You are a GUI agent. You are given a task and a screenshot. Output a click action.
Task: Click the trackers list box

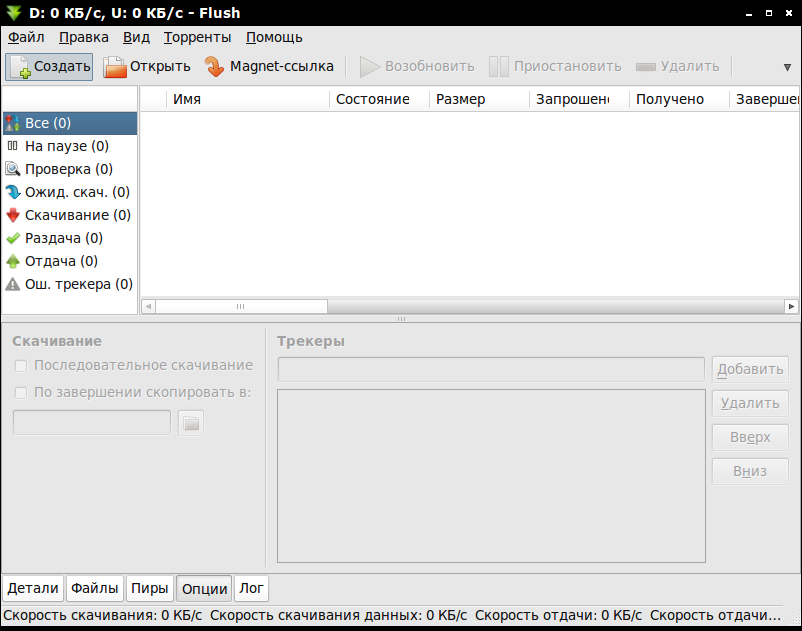(491, 476)
